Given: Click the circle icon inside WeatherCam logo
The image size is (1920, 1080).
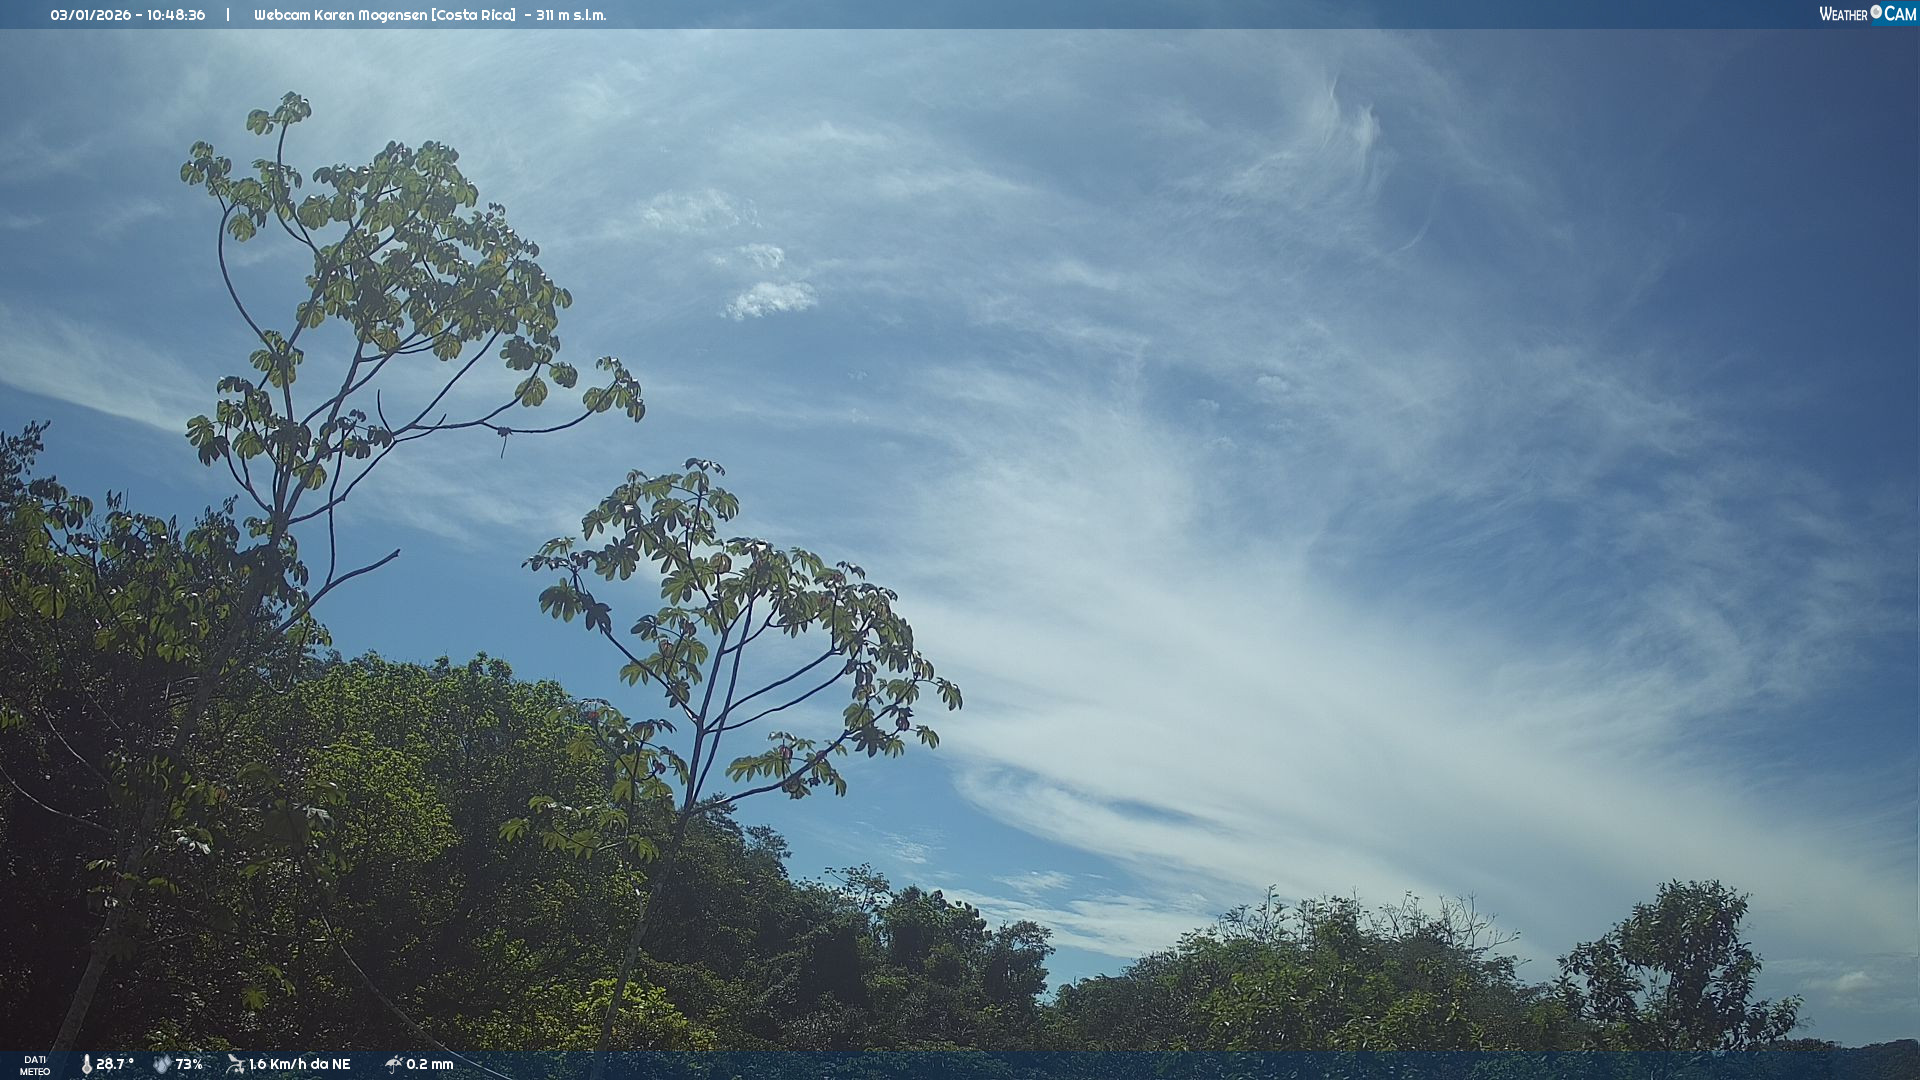Looking at the screenshot, I should click(x=1876, y=12).
